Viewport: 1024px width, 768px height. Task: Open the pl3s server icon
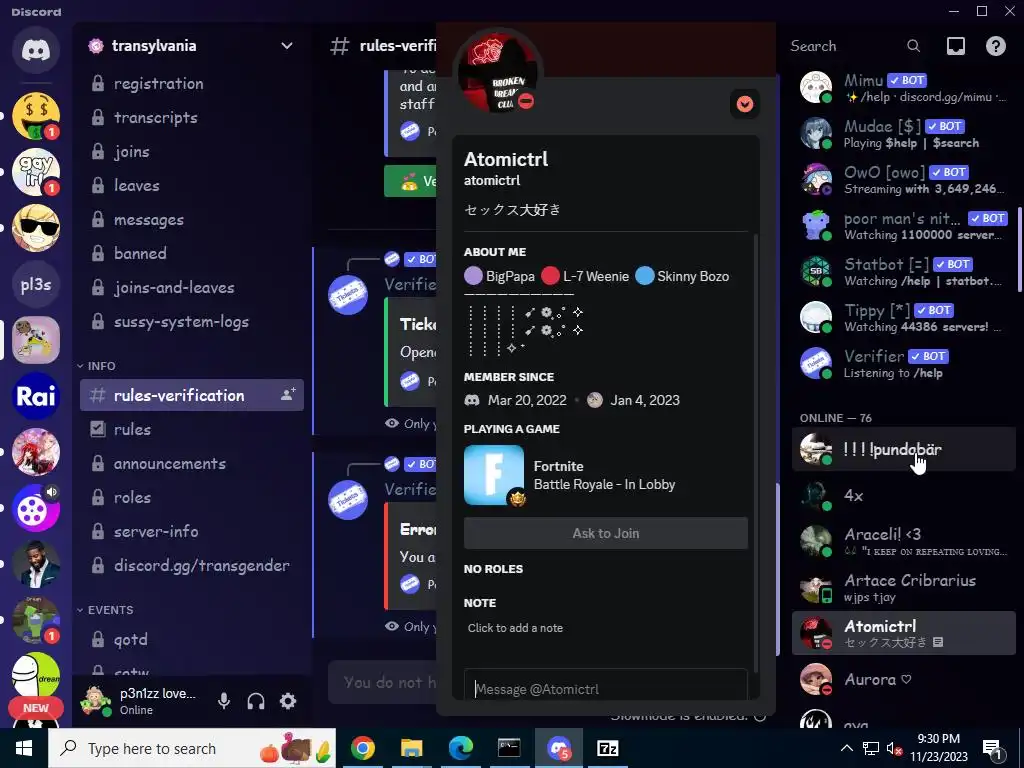[36, 284]
